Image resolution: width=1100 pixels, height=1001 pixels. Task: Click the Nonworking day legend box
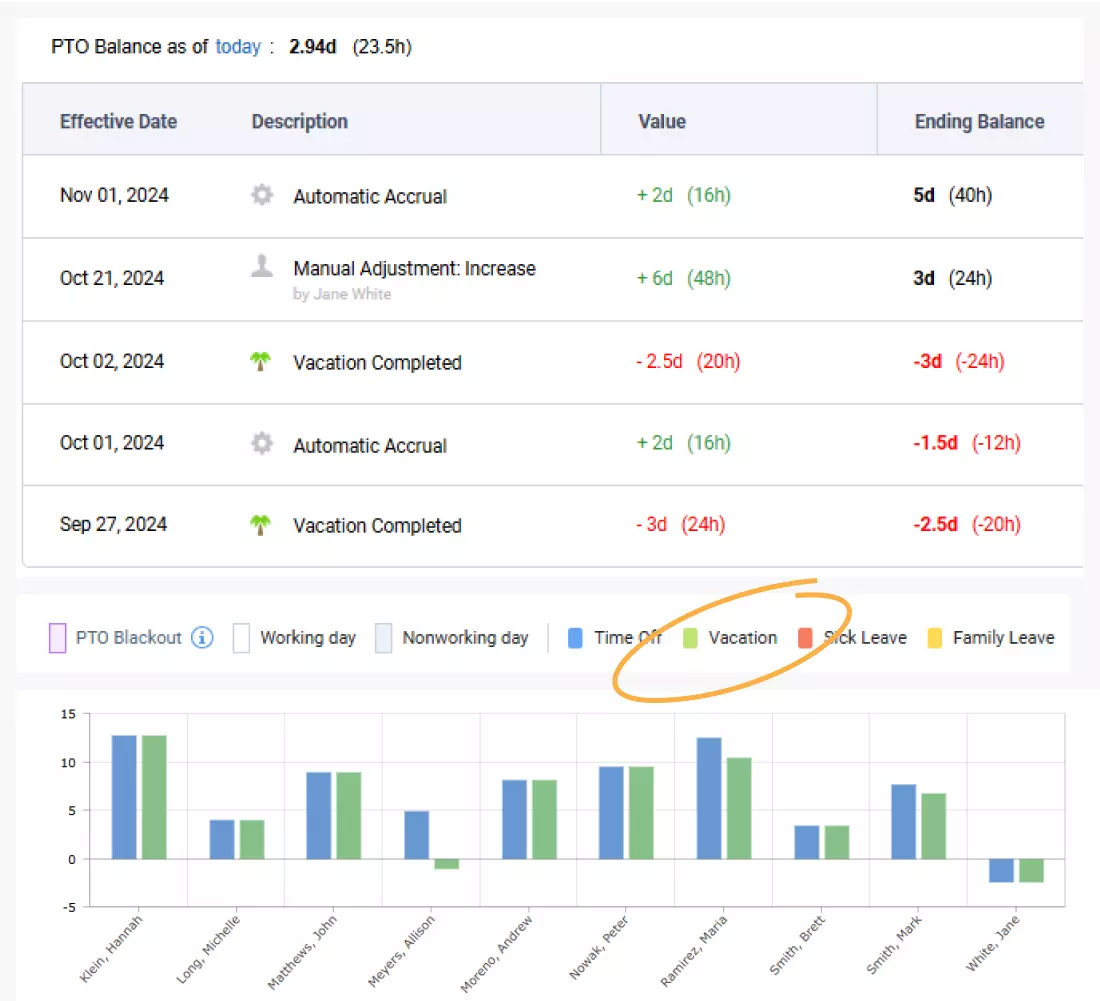click(384, 637)
